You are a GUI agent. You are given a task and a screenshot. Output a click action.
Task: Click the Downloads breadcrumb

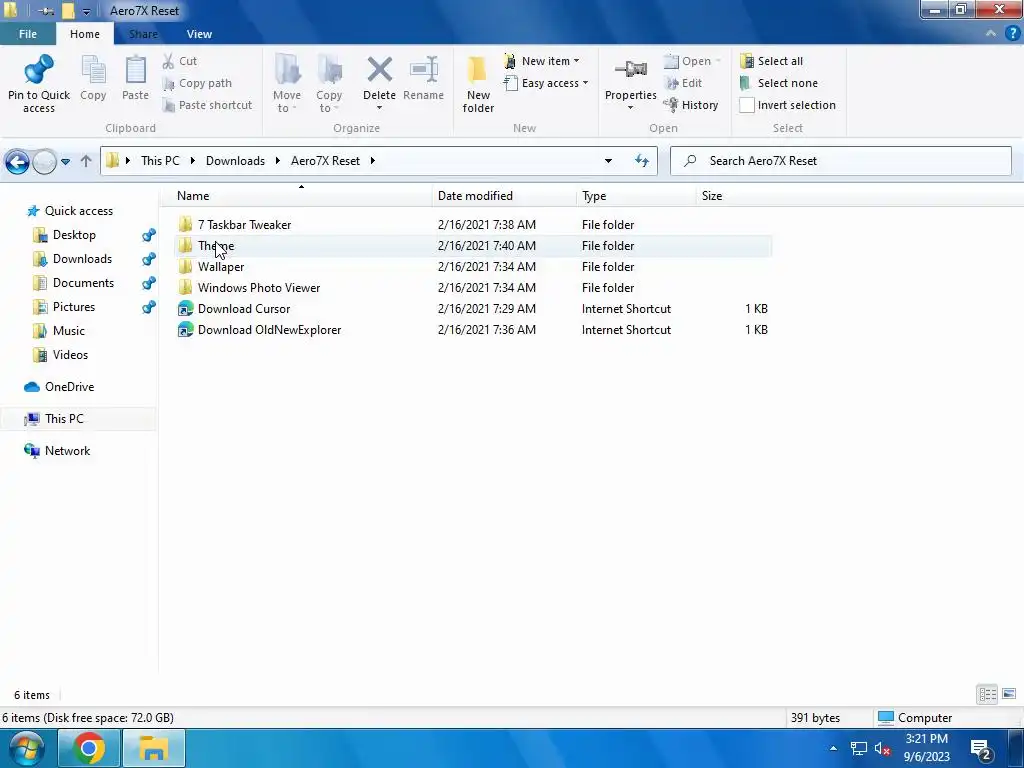(235, 161)
